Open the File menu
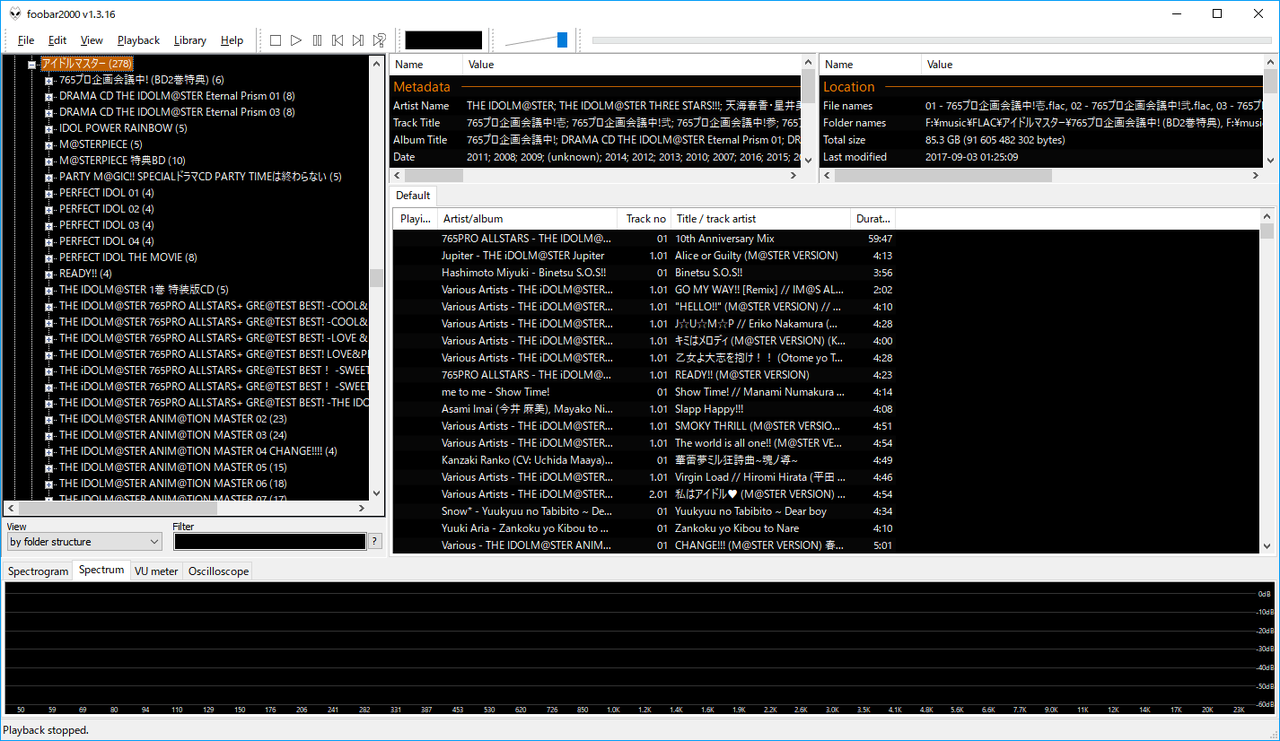 26,40
